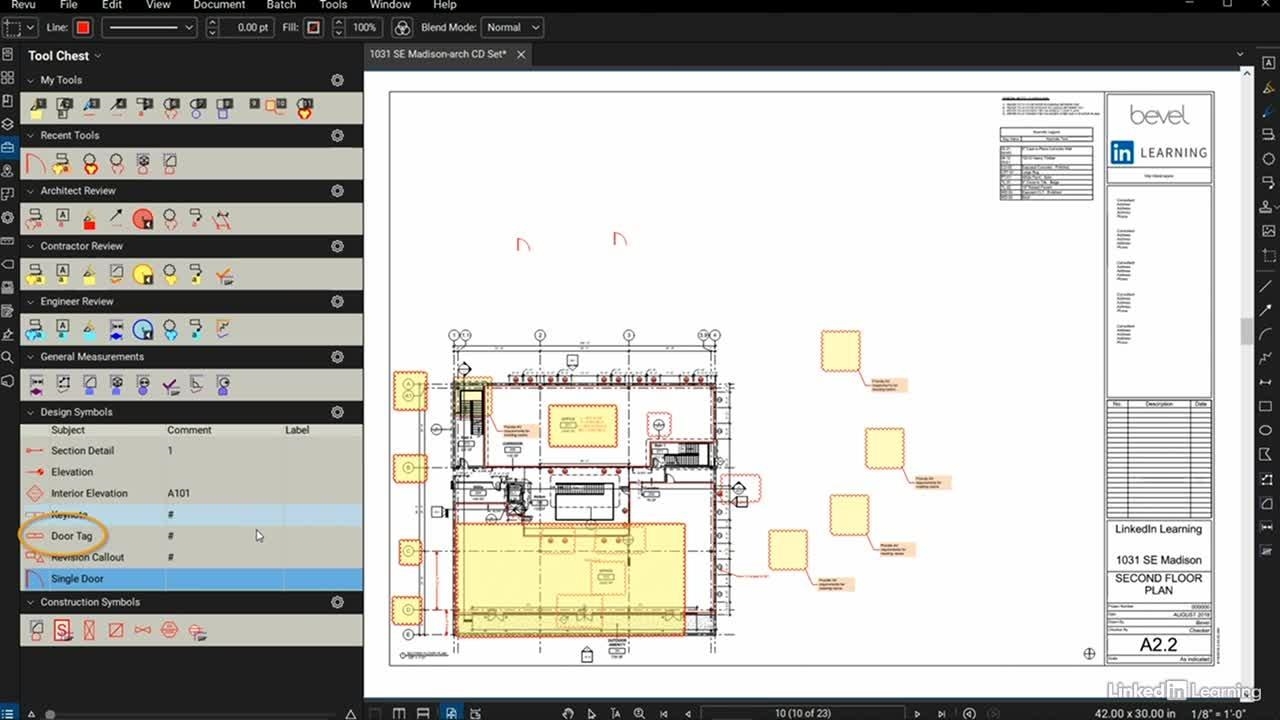1280x720 pixels.
Task: Click the cloud tool in Architect Review
Action: click(x=170, y=218)
